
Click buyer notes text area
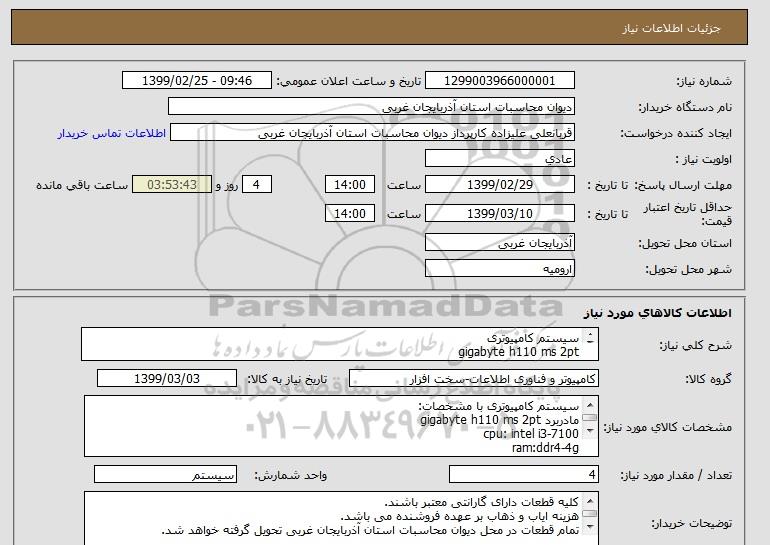pyautogui.click(x=341, y=518)
